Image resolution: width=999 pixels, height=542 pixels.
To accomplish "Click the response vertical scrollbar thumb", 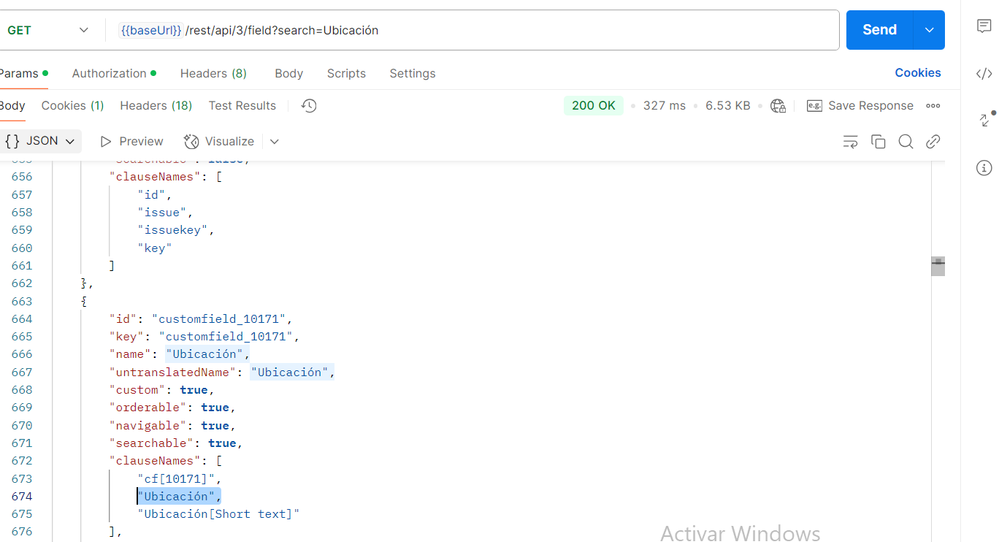I will click(938, 266).
